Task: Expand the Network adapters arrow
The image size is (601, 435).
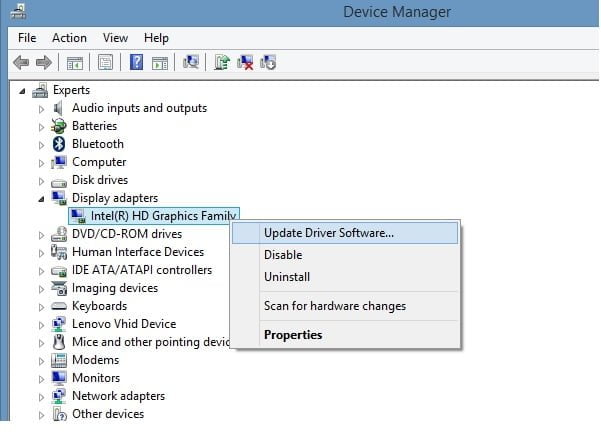Action: click(x=41, y=397)
